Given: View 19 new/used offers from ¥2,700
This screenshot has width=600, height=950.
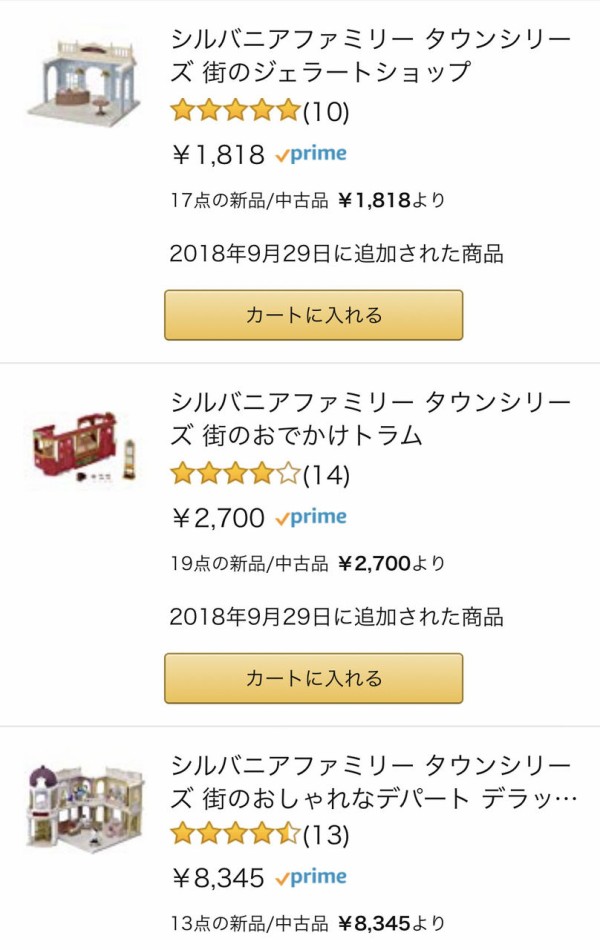Looking at the screenshot, I should 308,564.
